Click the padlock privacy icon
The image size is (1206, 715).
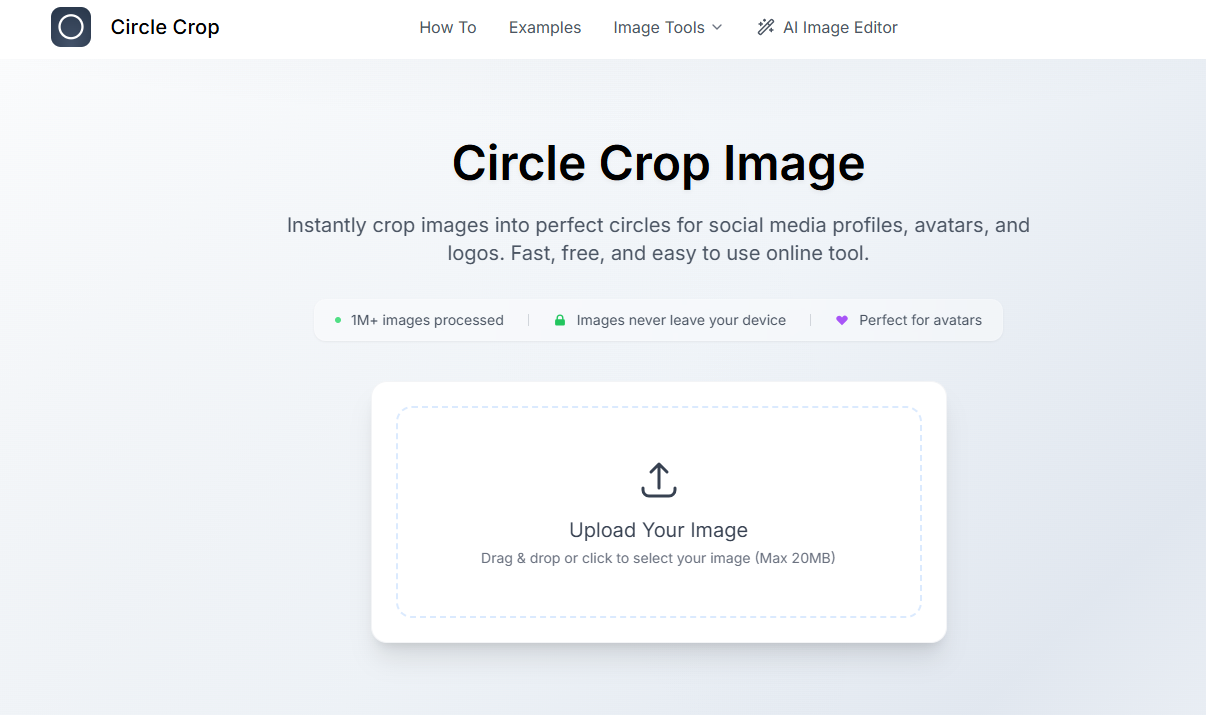pyautogui.click(x=559, y=320)
